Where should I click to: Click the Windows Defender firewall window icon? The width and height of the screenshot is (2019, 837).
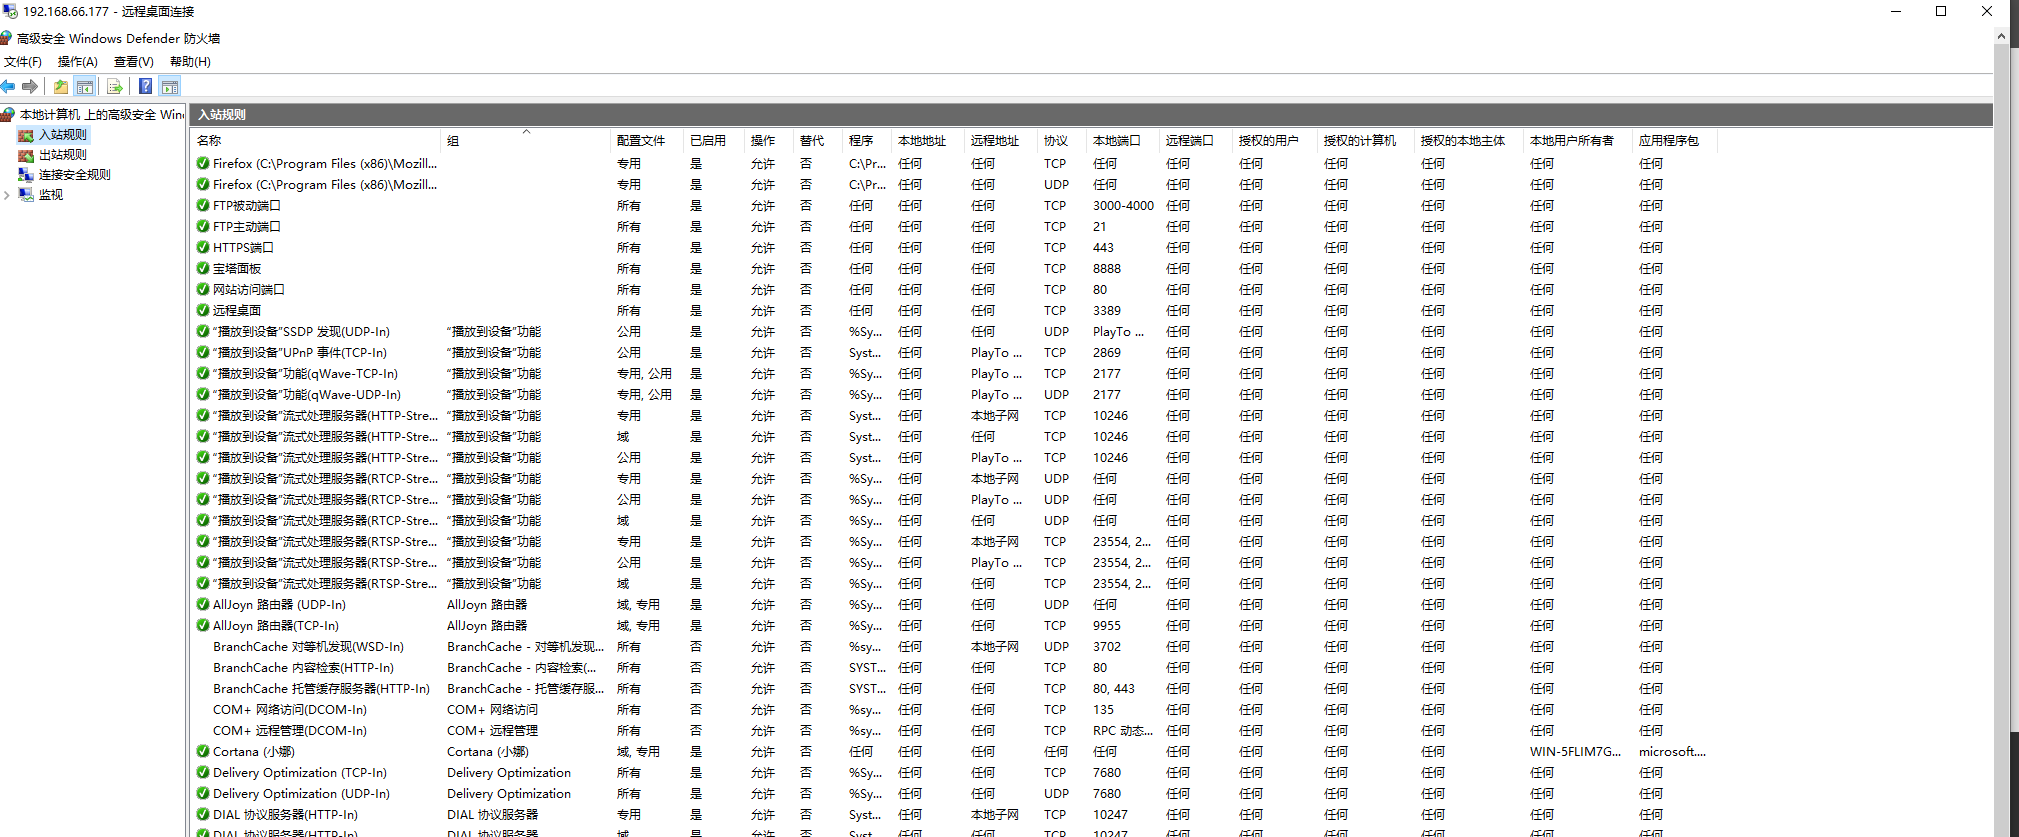pos(6,38)
